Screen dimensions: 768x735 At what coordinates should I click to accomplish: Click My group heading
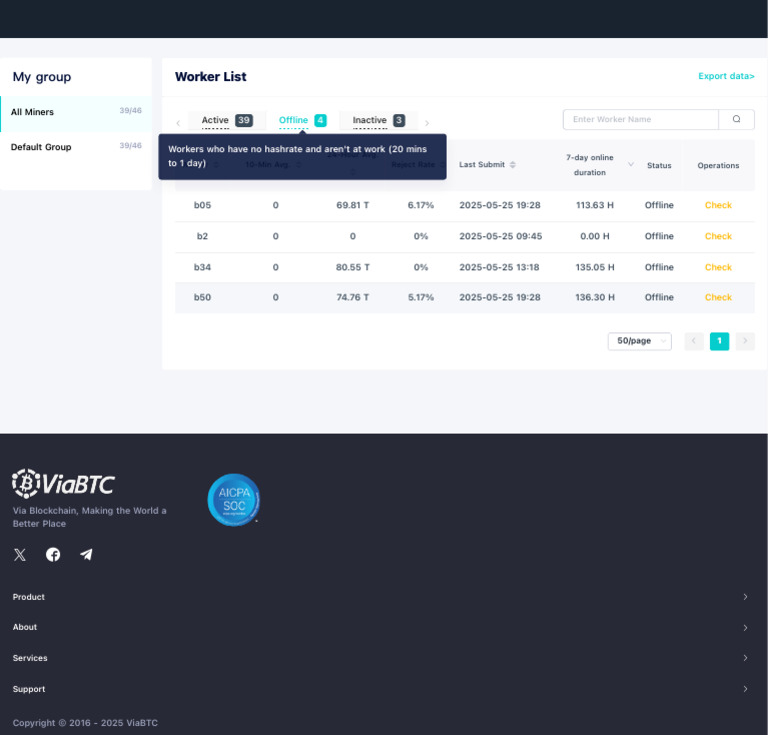[42, 77]
